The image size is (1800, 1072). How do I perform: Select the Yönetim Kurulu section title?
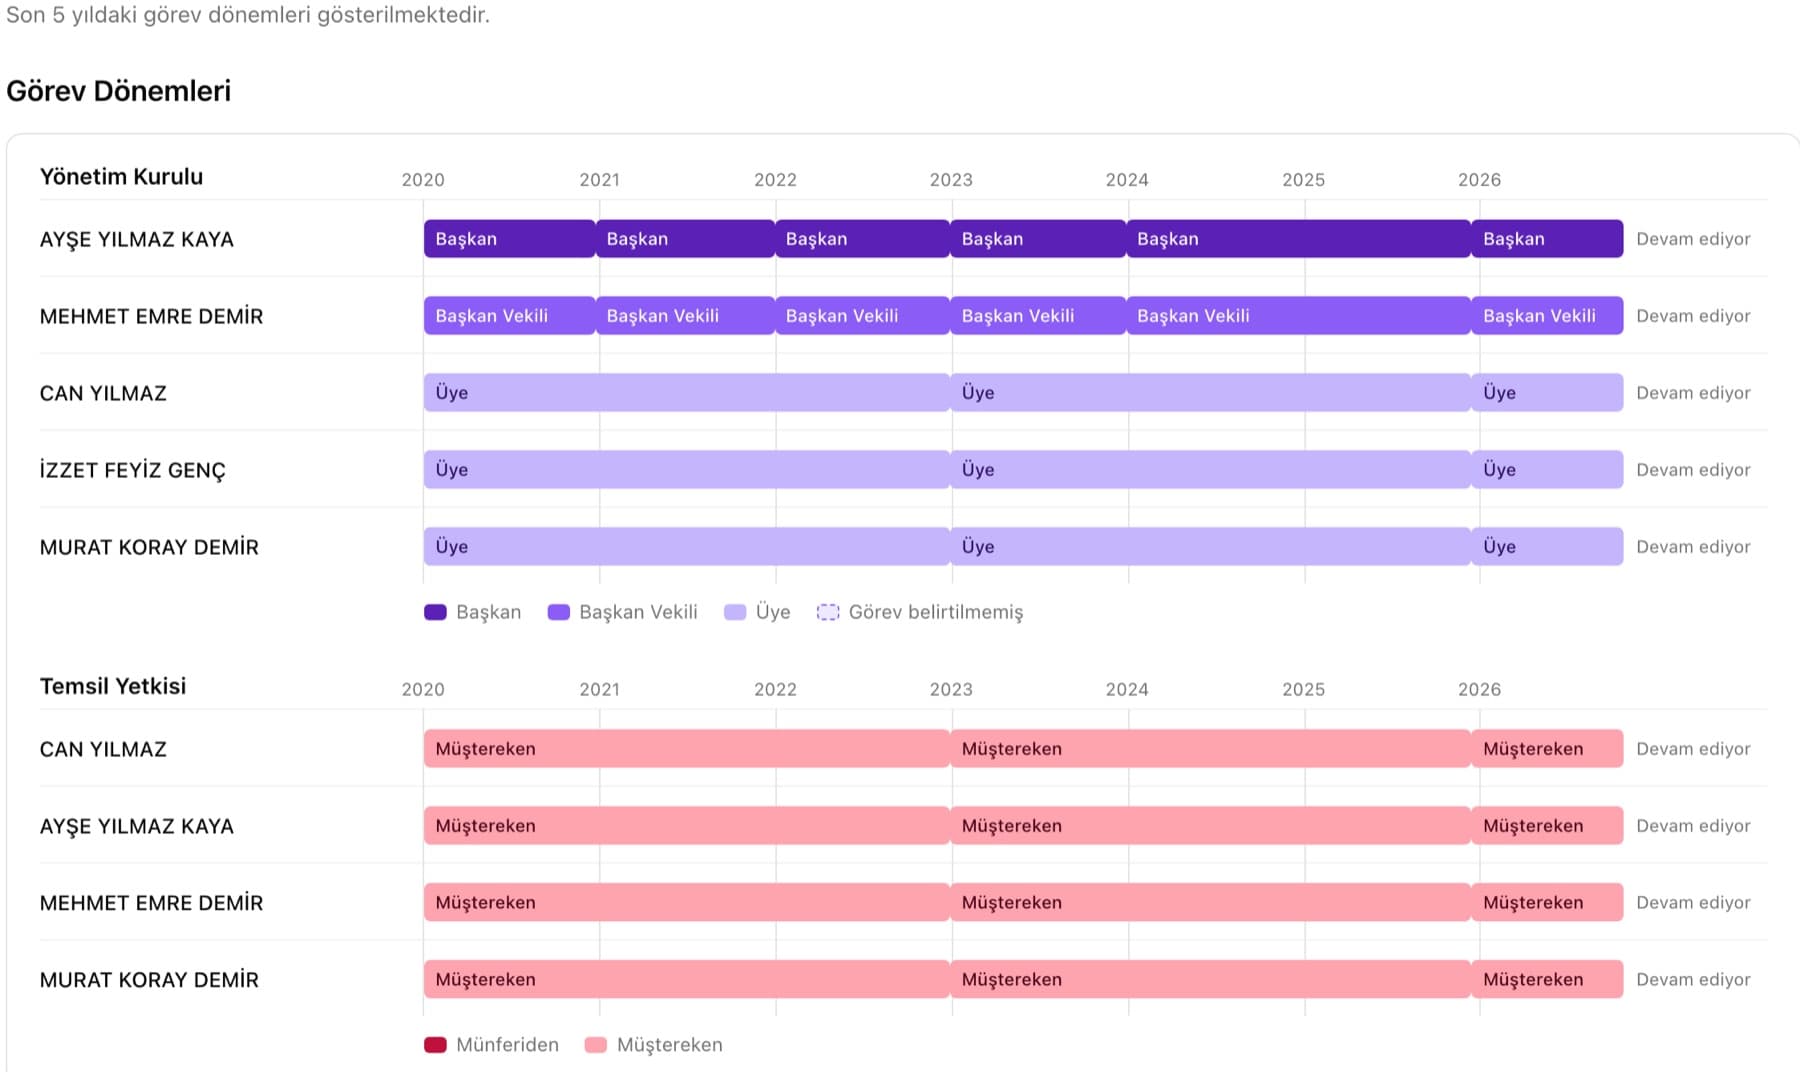(121, 177)
